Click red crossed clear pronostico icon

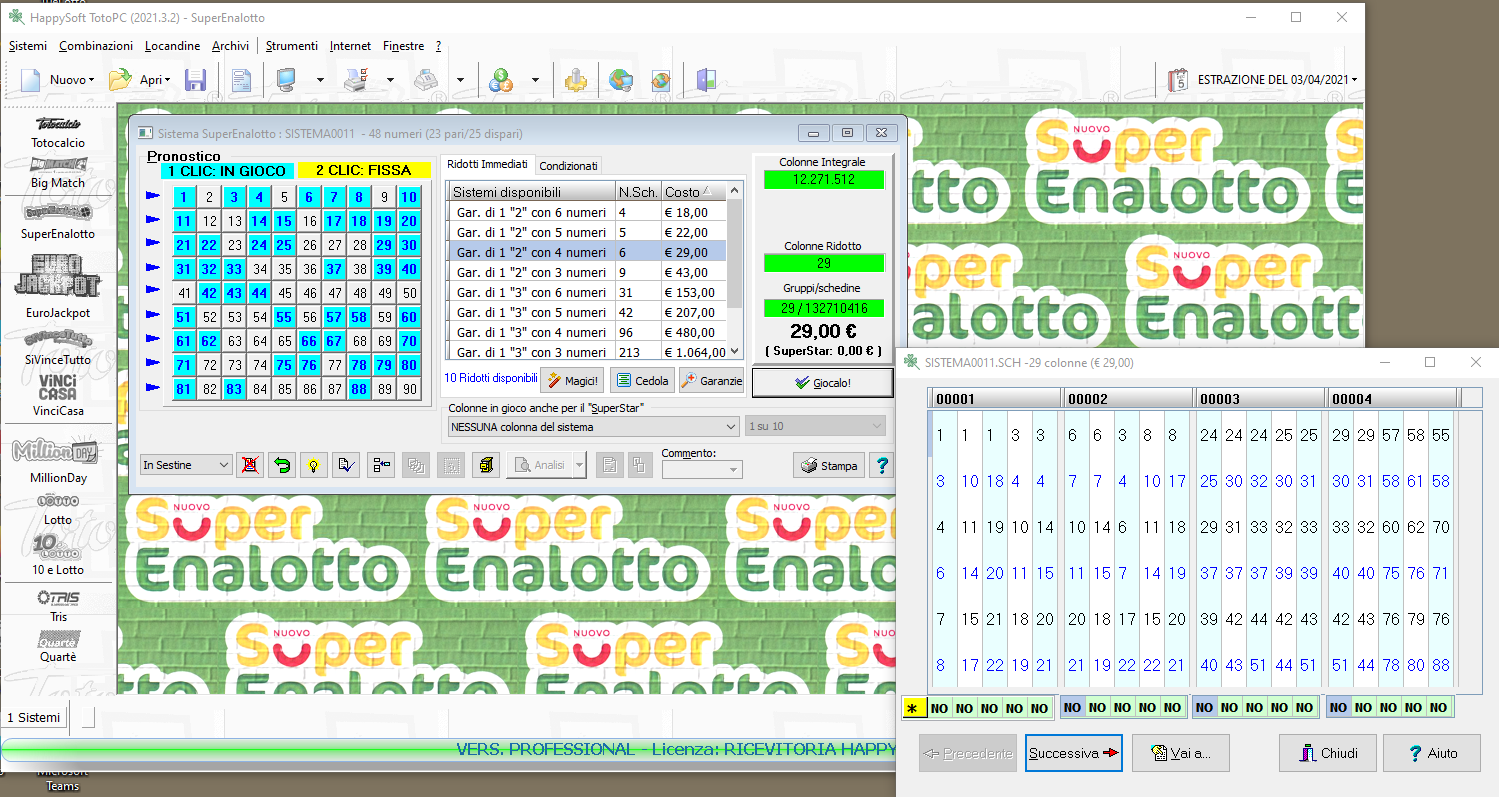(x=250, y=465)
